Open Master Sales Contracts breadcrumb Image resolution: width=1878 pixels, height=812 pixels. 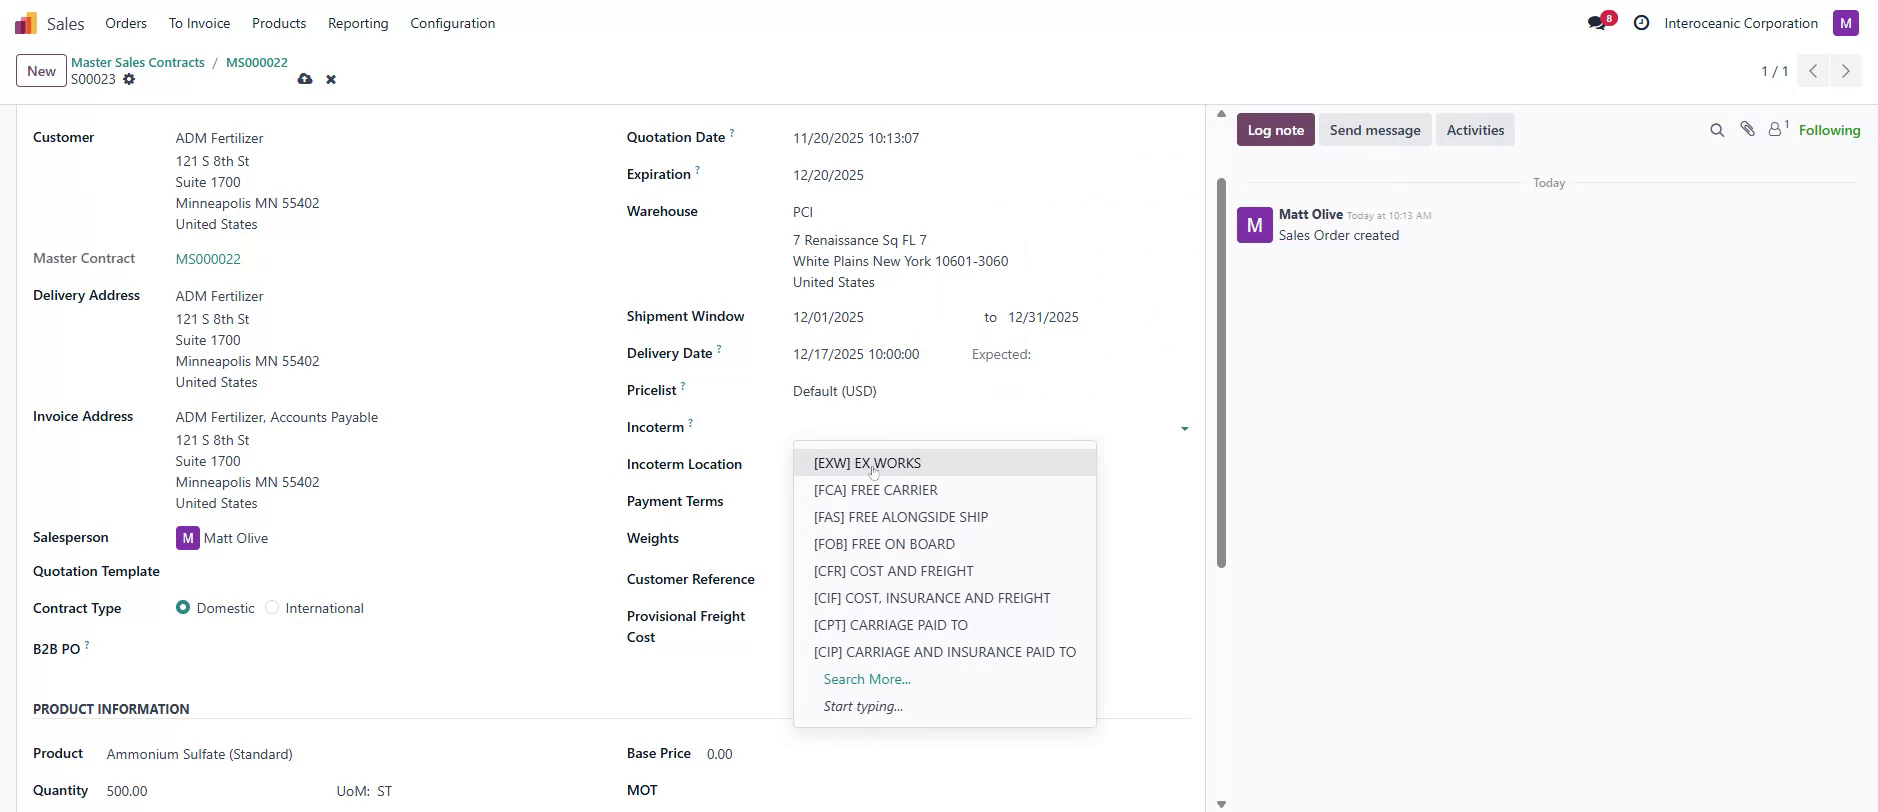click(x=138, y=62)
